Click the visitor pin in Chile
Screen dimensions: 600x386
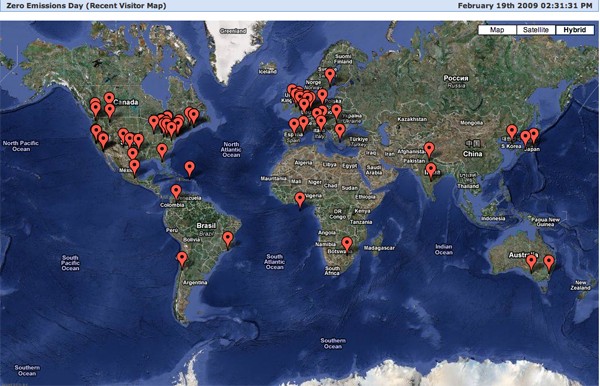click(182, 259)
